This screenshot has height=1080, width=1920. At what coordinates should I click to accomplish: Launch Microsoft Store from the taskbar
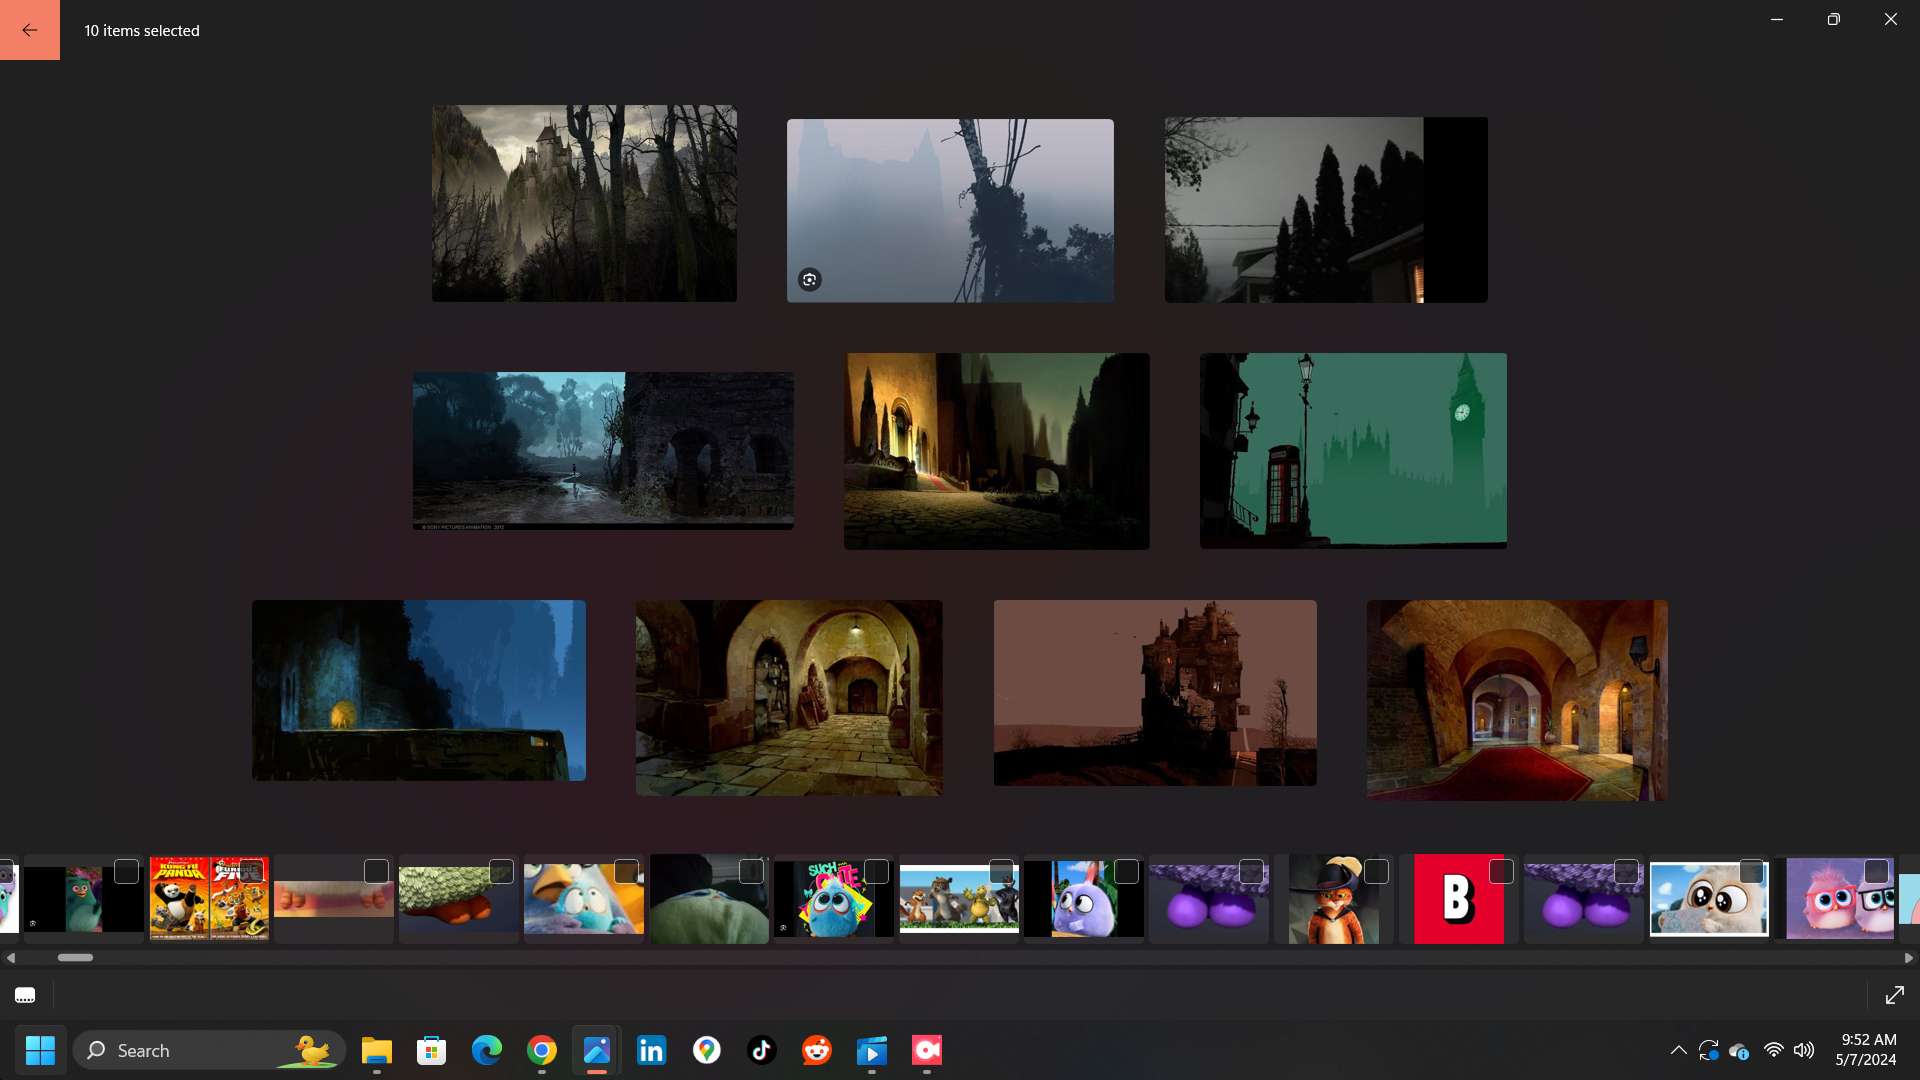(432, 1050)
